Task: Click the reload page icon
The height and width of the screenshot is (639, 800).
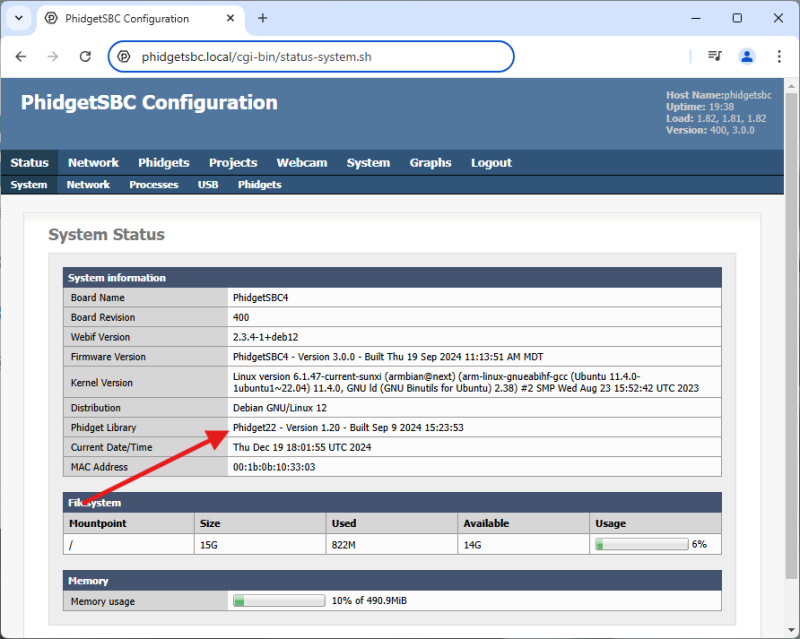Action: [x=85, y=56]
